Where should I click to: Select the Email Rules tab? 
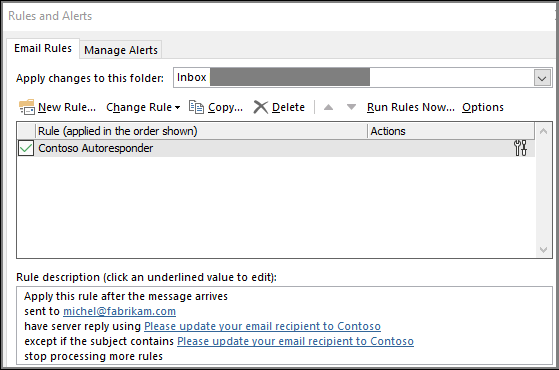point(43,48)
